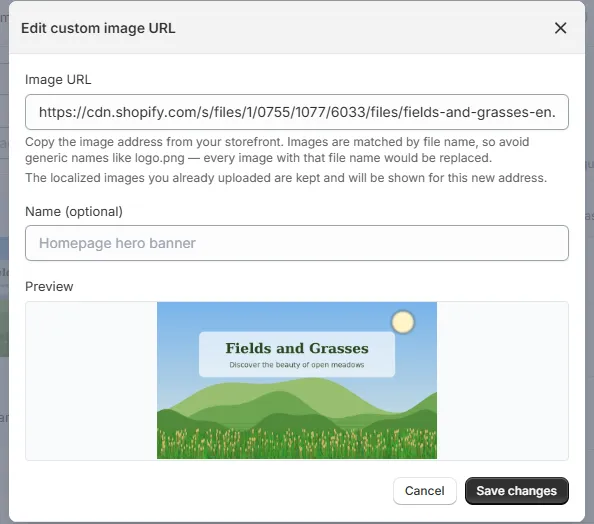
Task: Click help text 'Copy the image address from your storefront'
Action: (x=154, y=142)
